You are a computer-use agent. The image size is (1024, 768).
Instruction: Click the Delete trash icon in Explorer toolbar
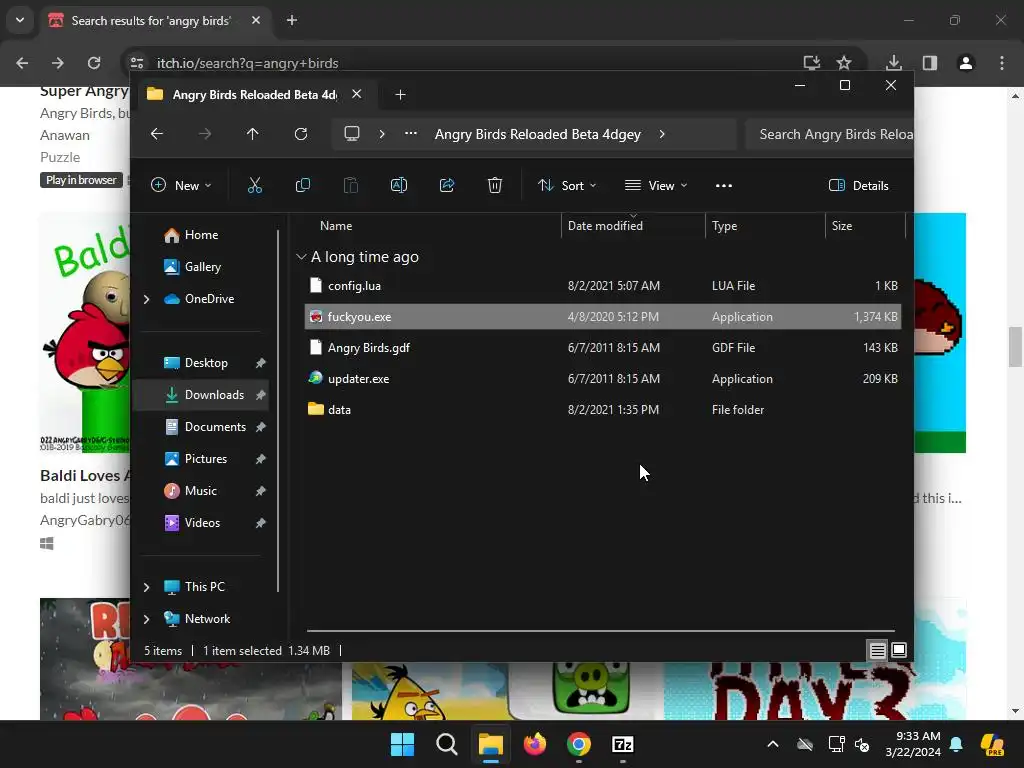494,185
